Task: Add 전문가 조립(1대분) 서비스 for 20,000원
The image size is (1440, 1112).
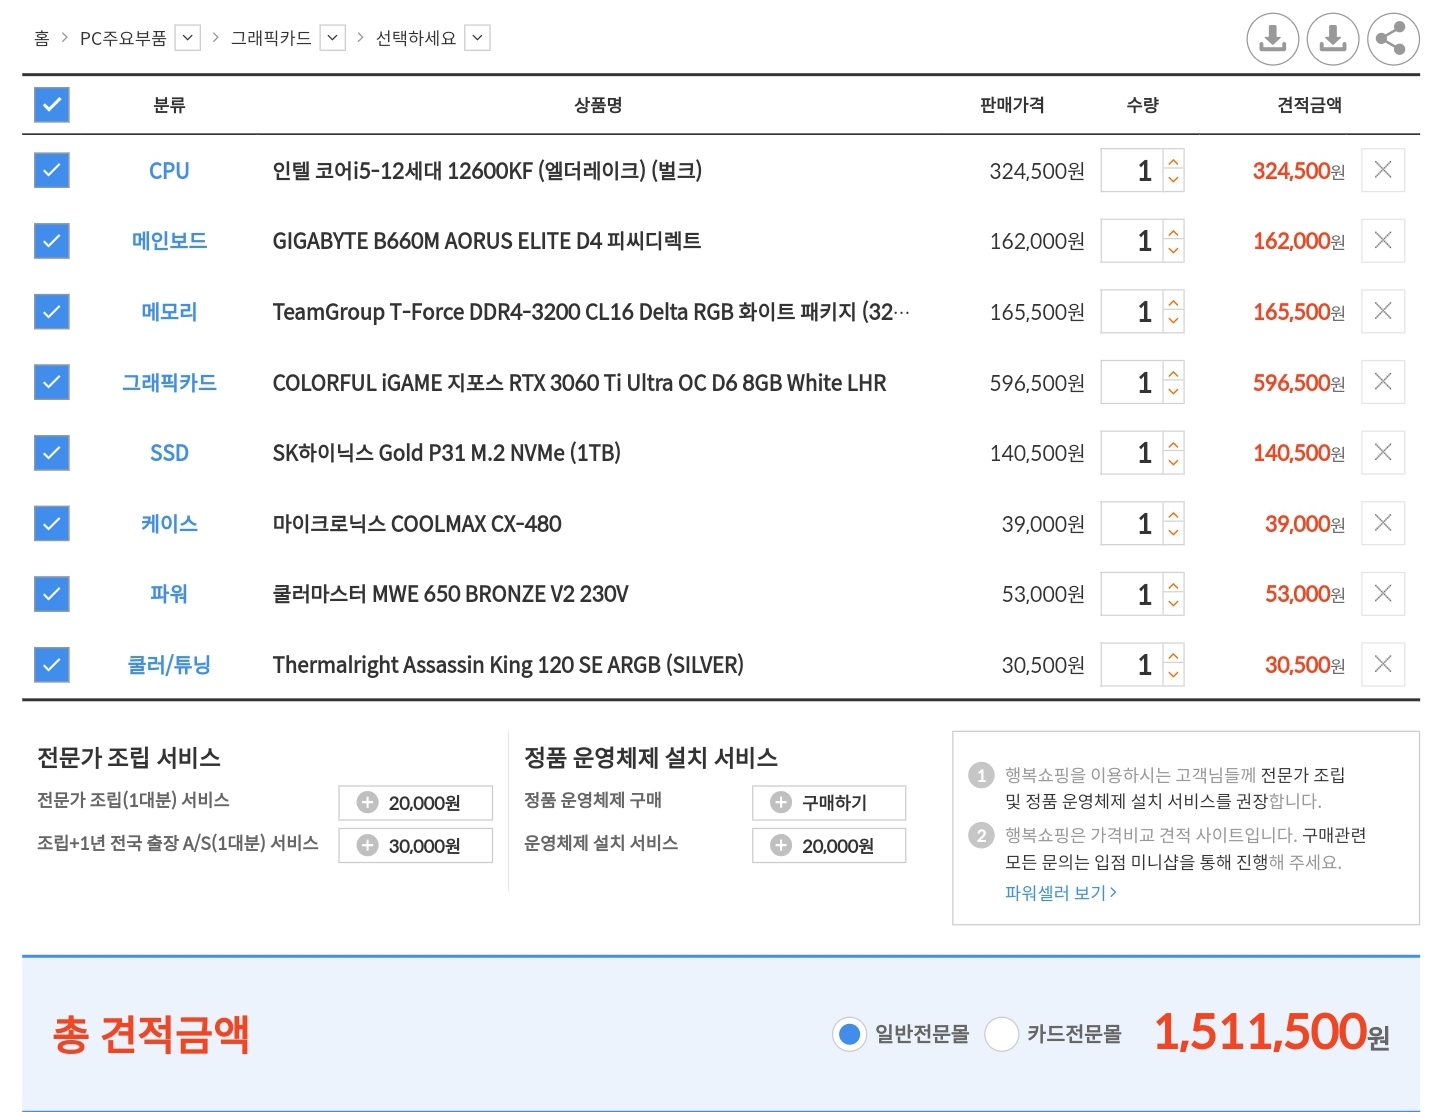Action: coord(415,803)
